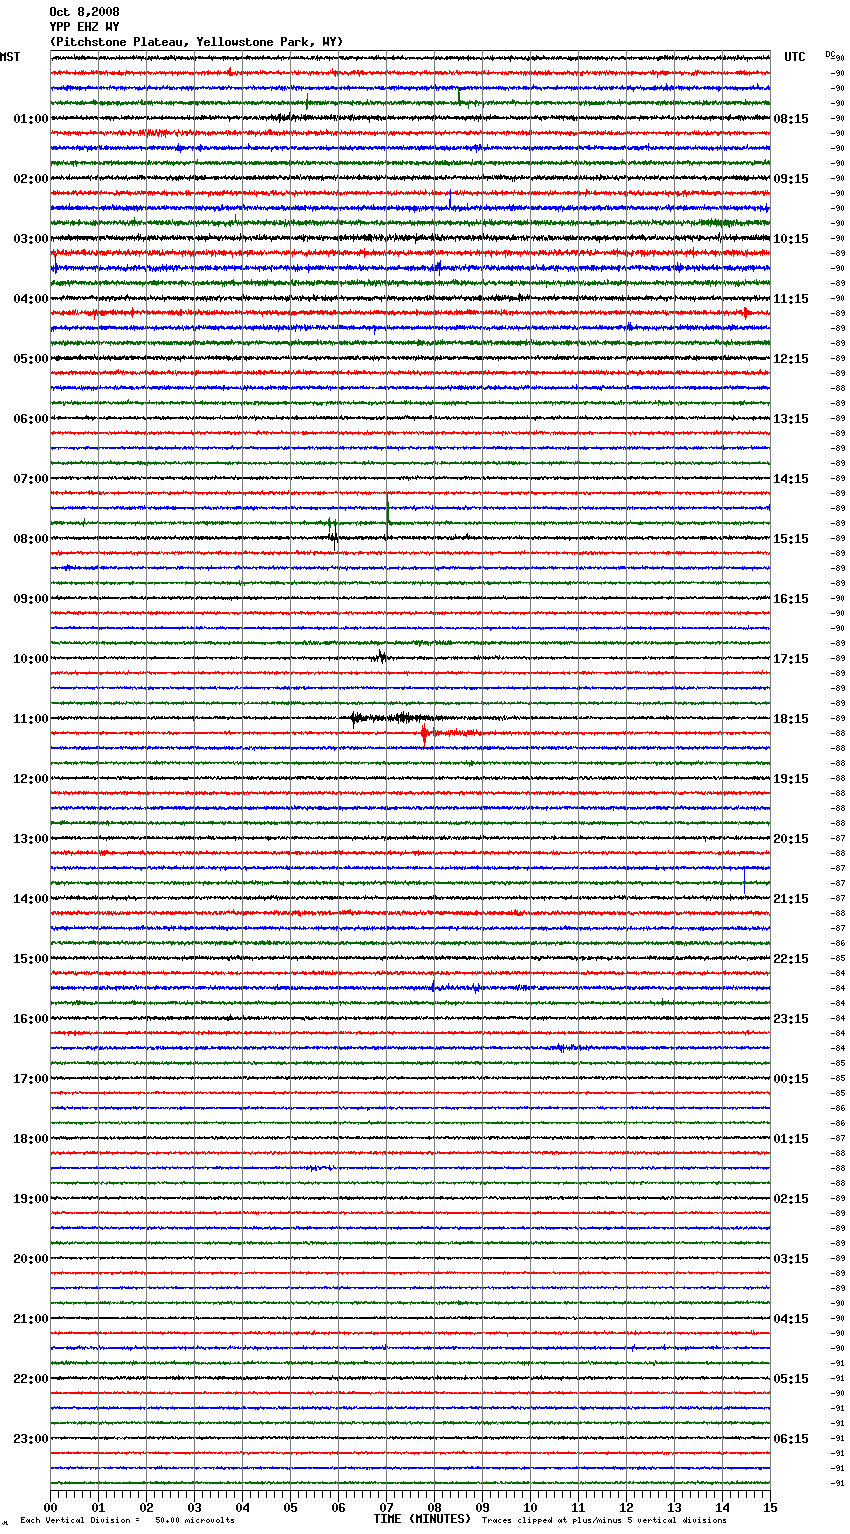This screenshot has height=1534, width=850.
Task: Click the TIME (MINUTES) axis title
Action: click(x=422, y=1519)
